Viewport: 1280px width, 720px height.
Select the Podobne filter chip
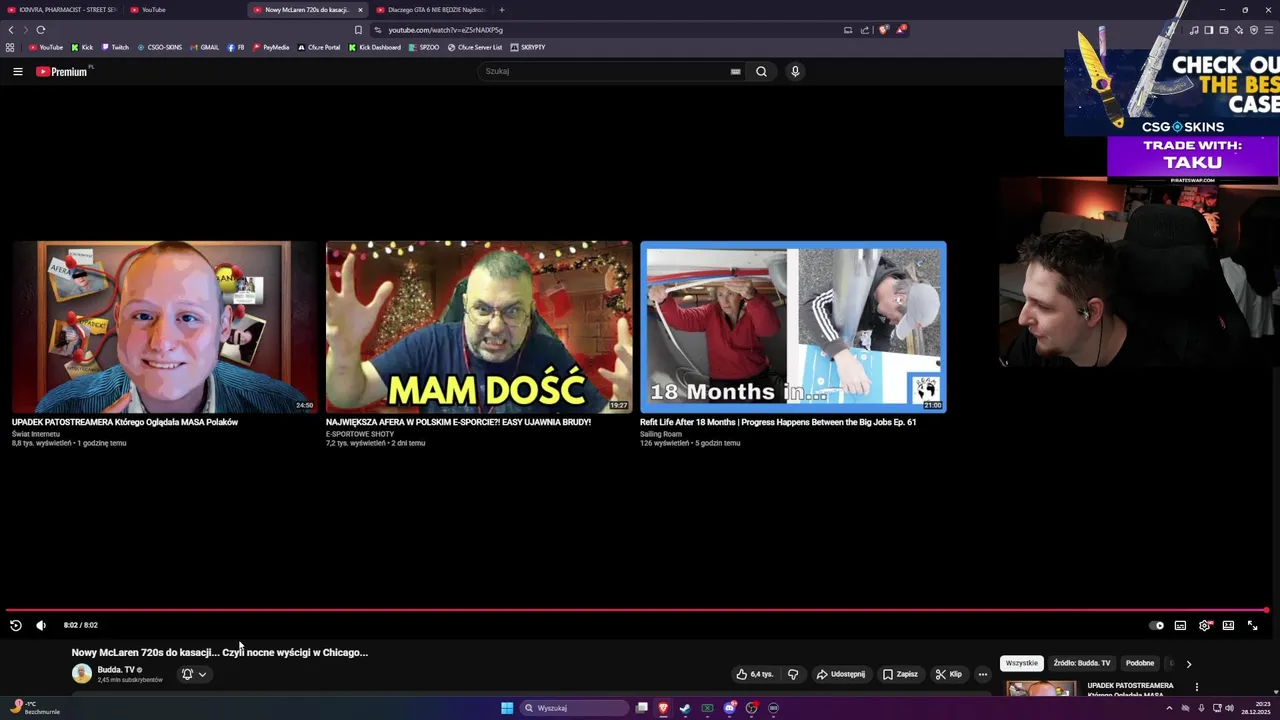coord(1140,663)
